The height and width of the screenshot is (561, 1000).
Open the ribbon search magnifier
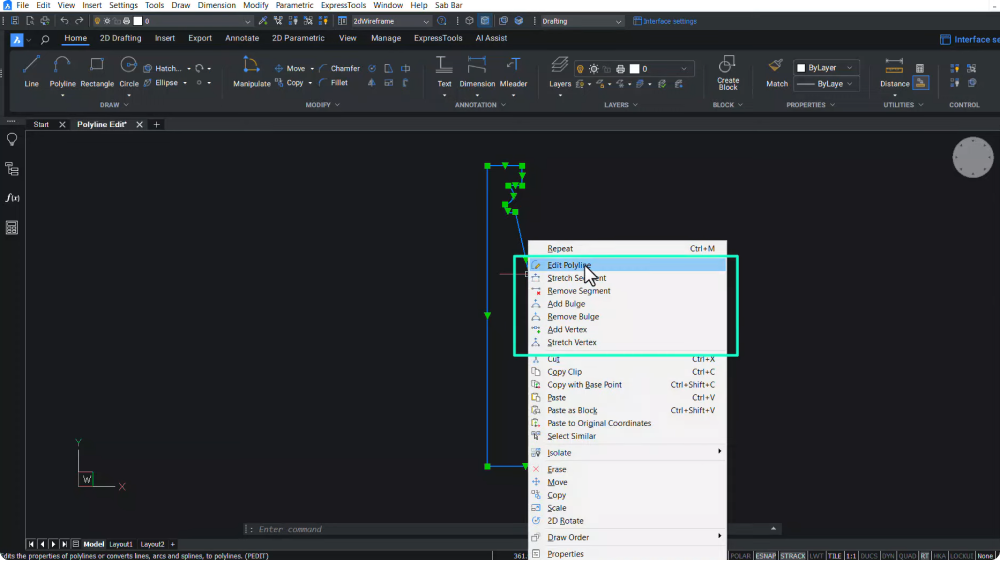coord(45,40)
